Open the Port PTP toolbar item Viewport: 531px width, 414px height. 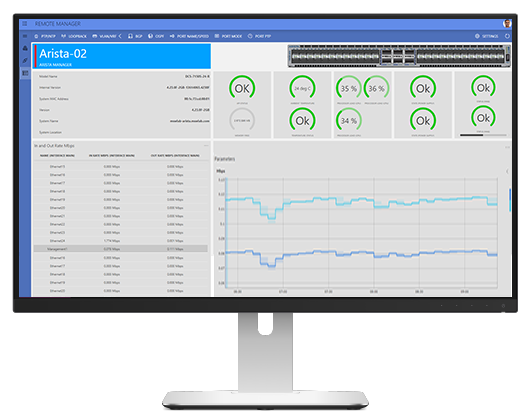pos(259,36)
